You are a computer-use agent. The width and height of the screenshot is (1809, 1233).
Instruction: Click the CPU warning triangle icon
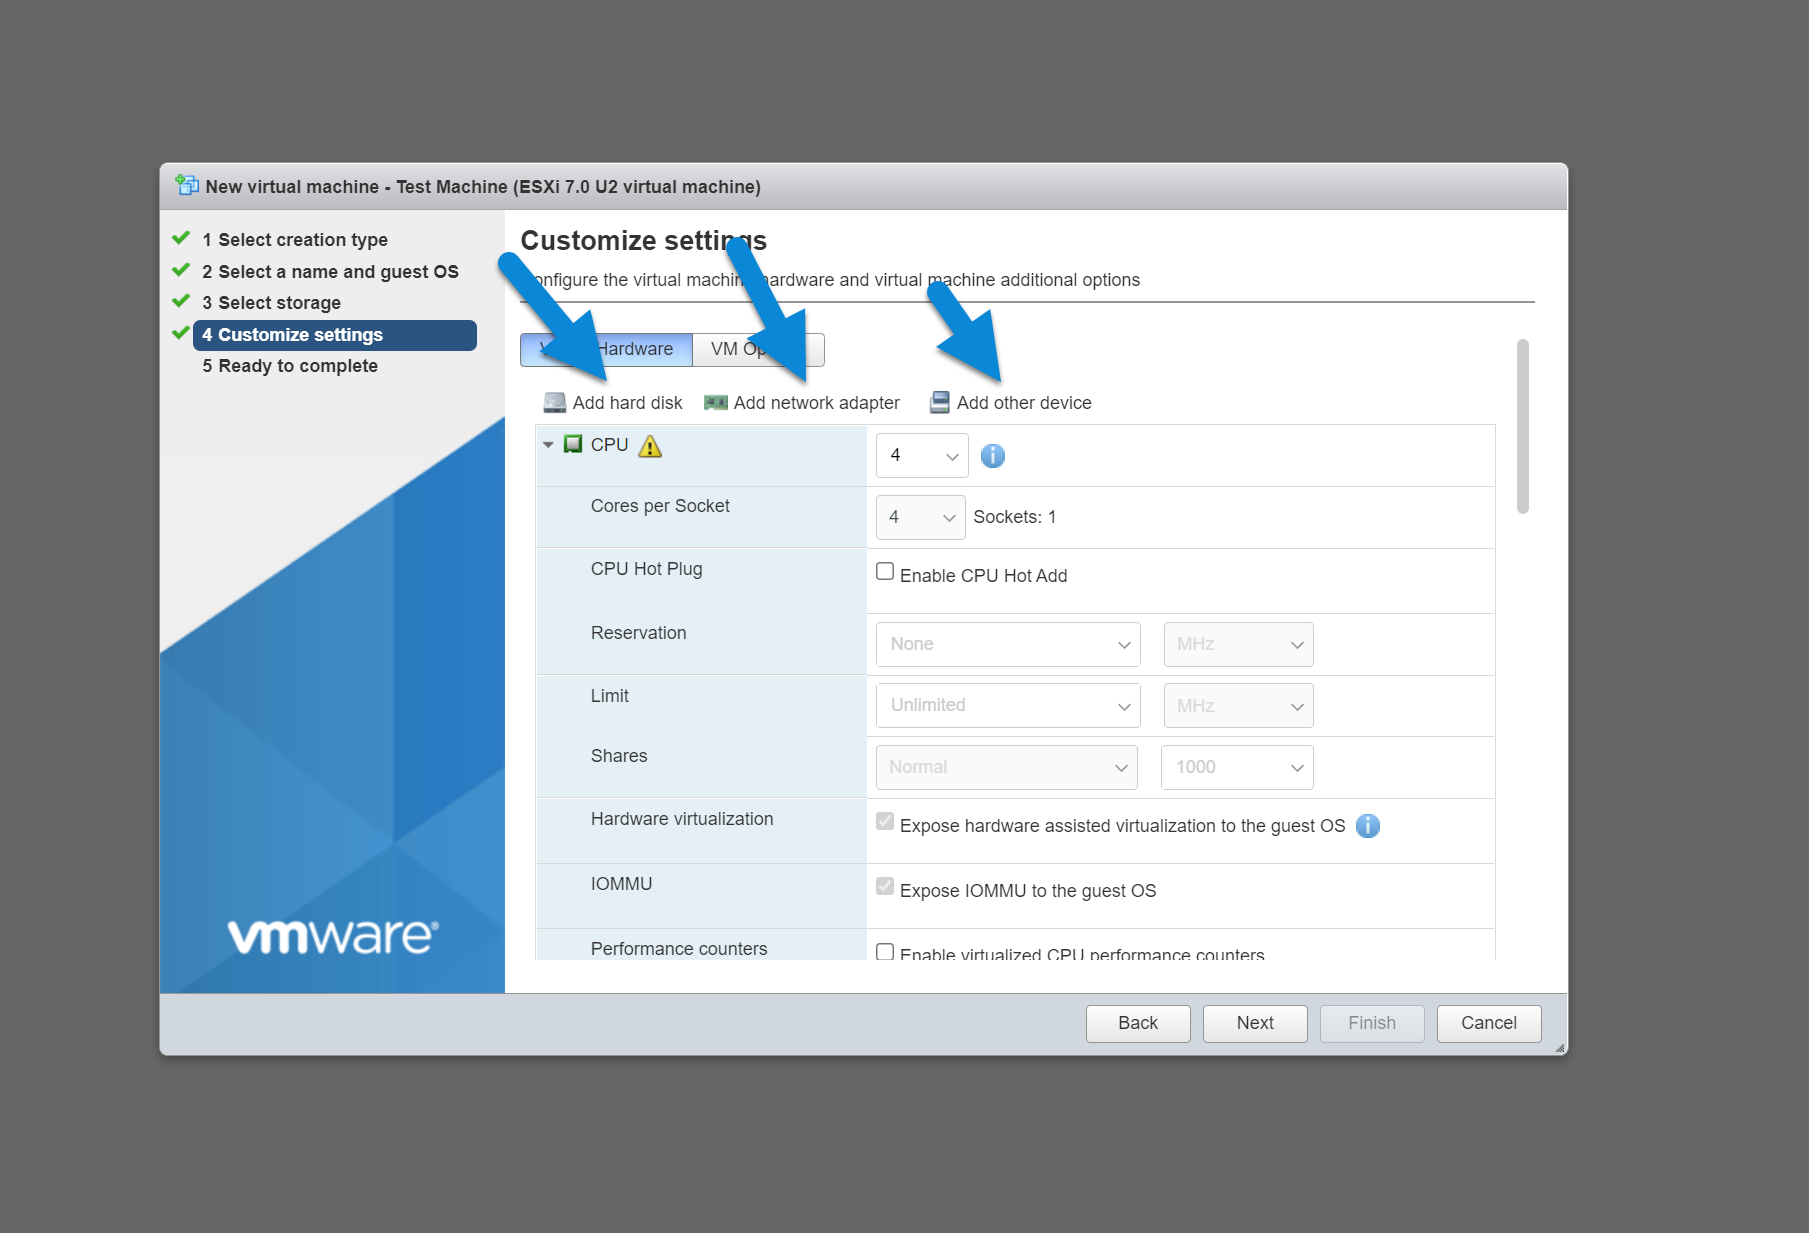(x=650, y=445)
